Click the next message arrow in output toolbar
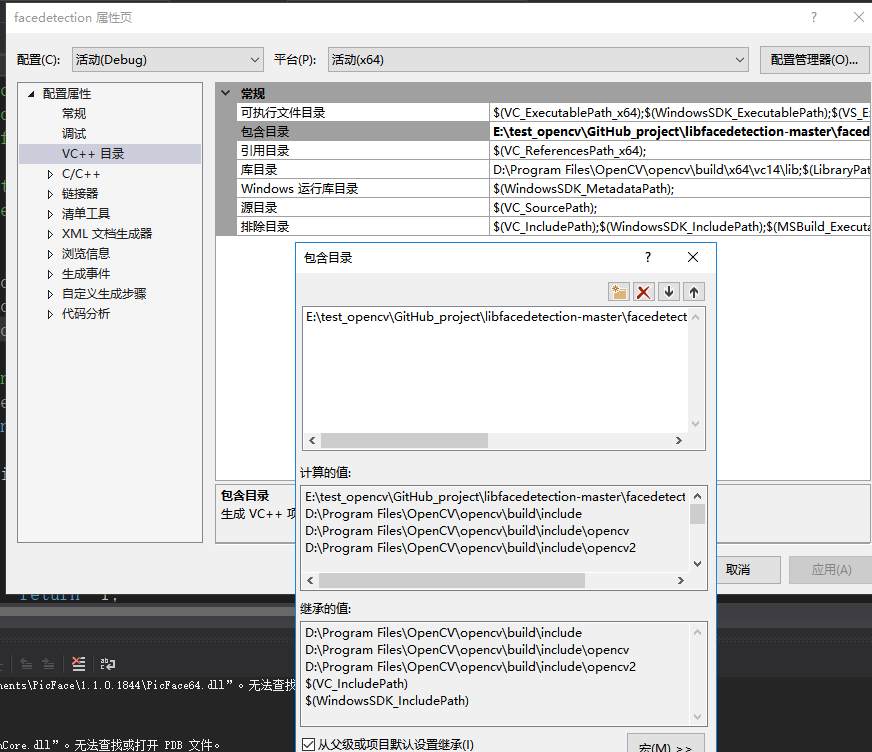Viewport: 872px width, 752px height. 47,663
